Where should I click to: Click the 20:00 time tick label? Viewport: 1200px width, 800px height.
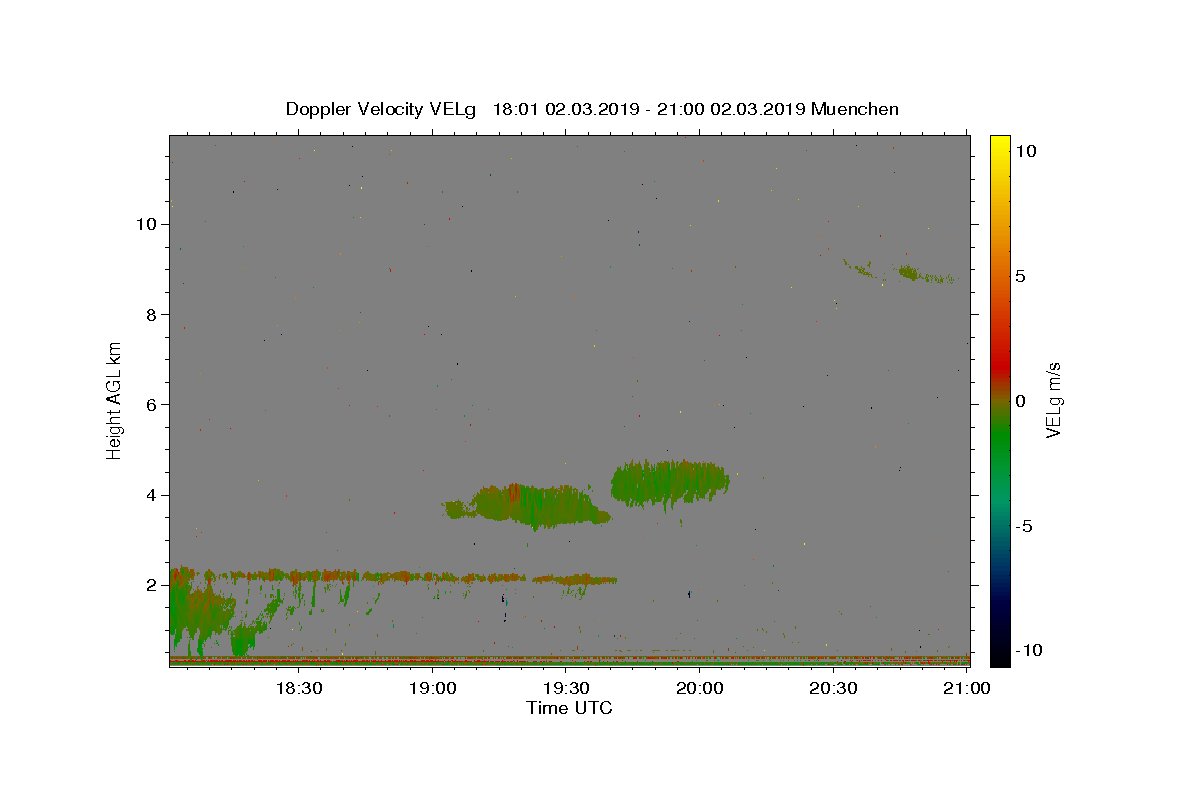pos(700,688)
